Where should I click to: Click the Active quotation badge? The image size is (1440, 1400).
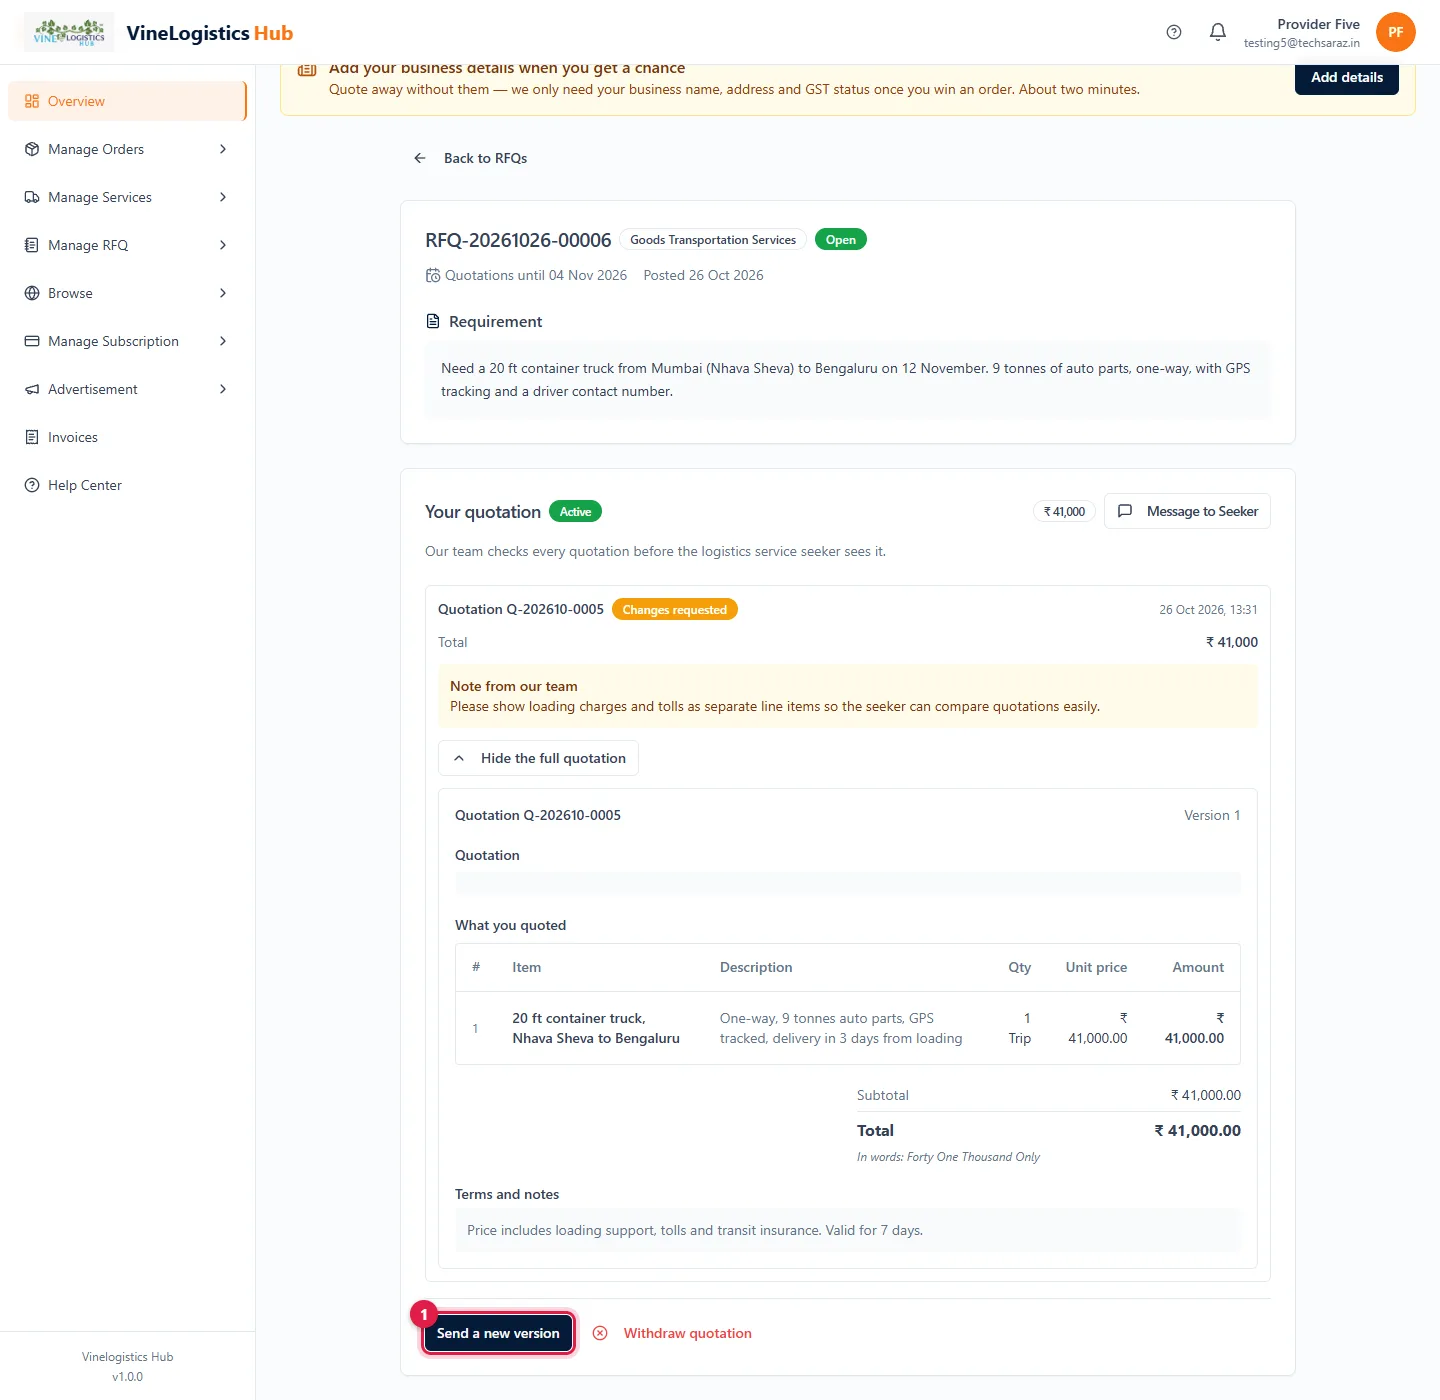click(575, 512)
